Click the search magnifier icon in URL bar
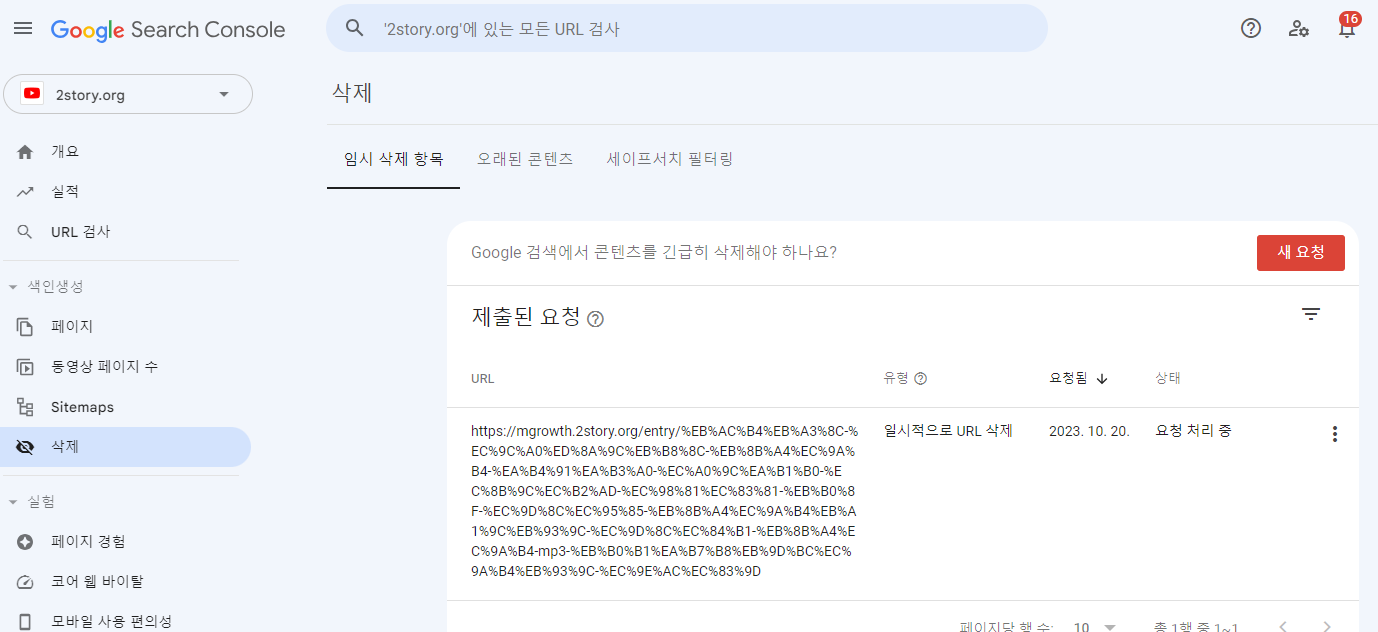This screenshot has width=1378, height=632. click(354, 28)
